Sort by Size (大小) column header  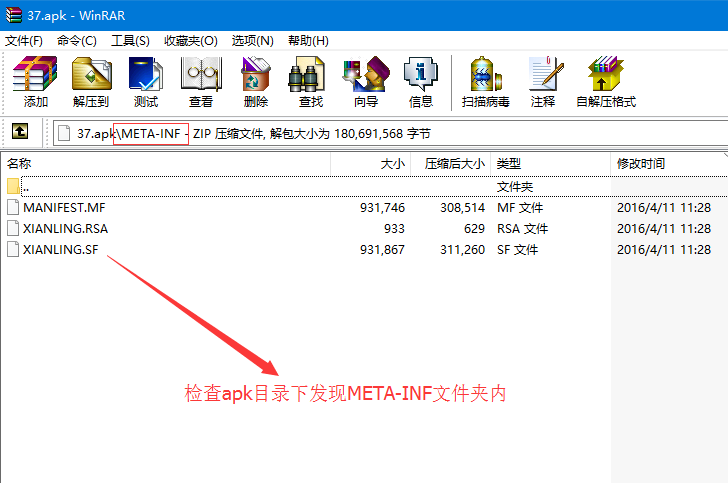coord(370,163)
